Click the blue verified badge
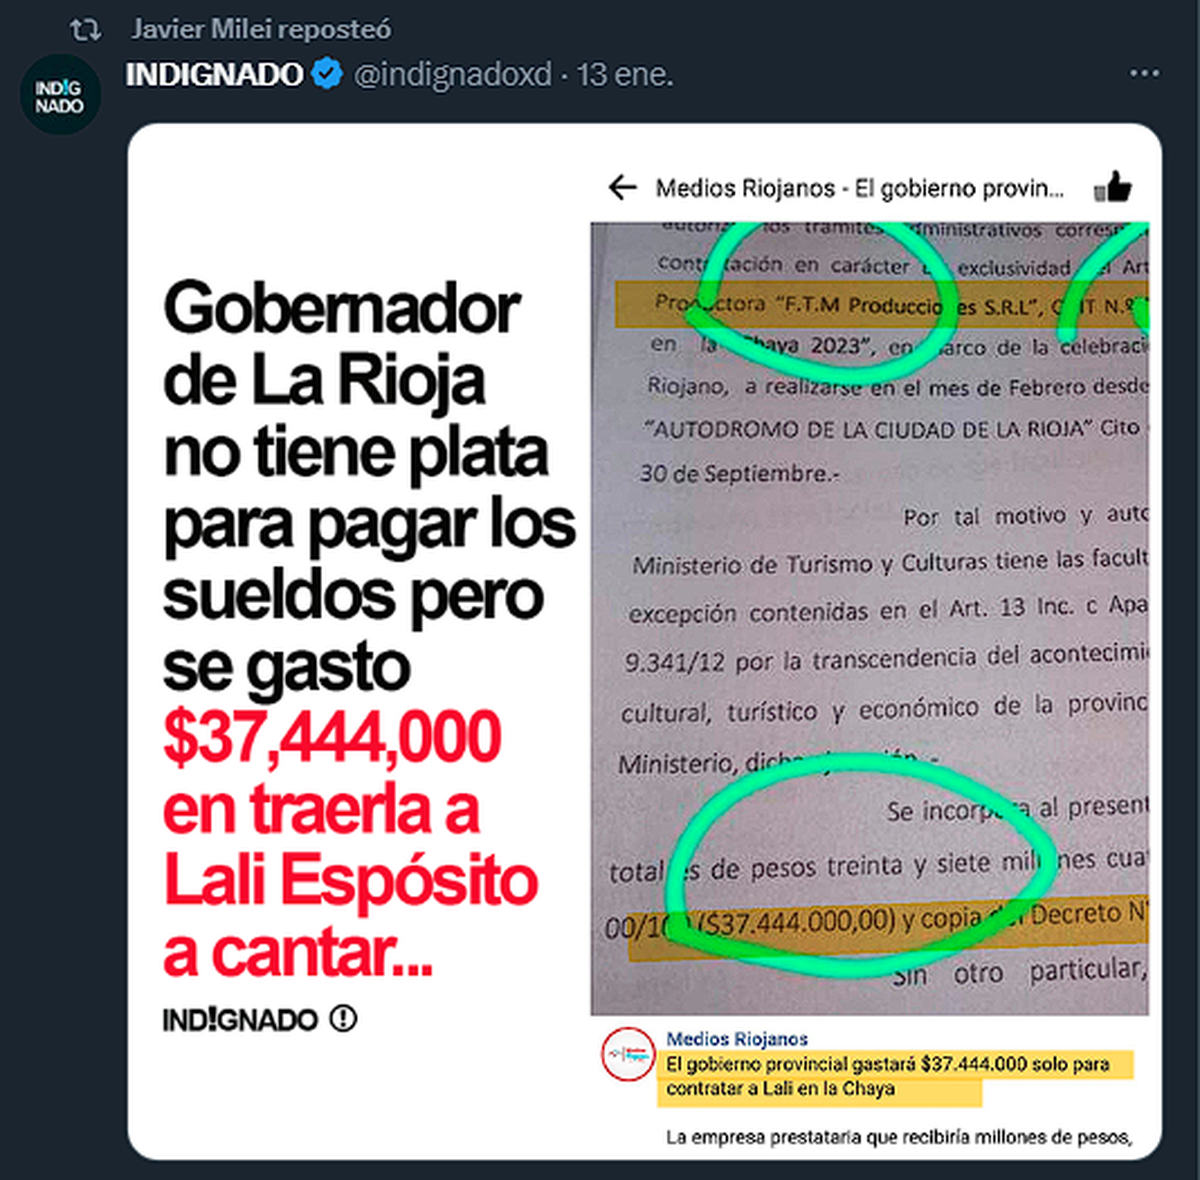Screen dimensions: 1200x1180 [327, 74]
